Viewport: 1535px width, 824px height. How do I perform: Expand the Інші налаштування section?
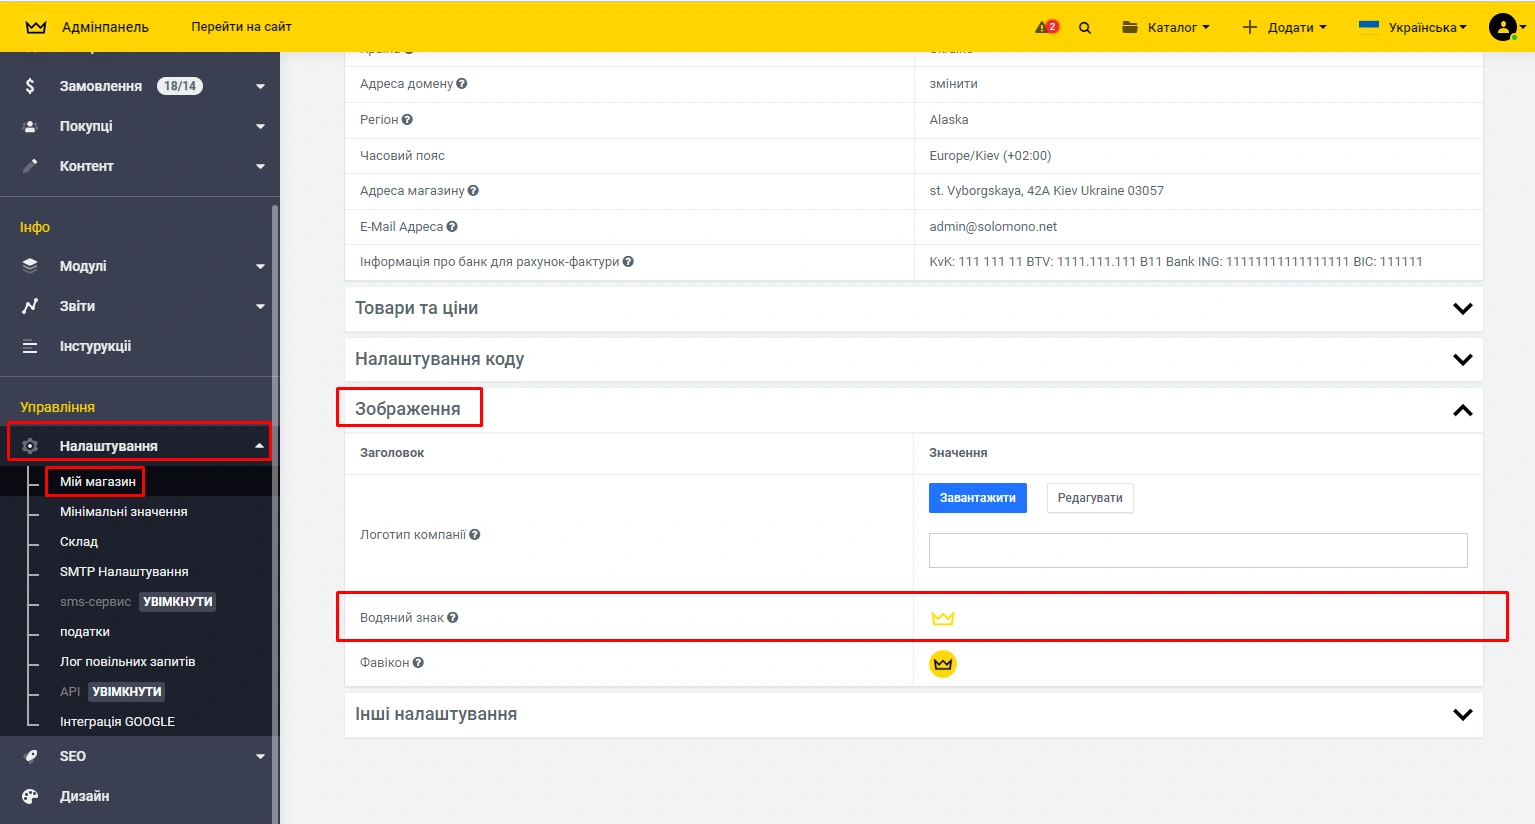click(x=1462, y=715)
